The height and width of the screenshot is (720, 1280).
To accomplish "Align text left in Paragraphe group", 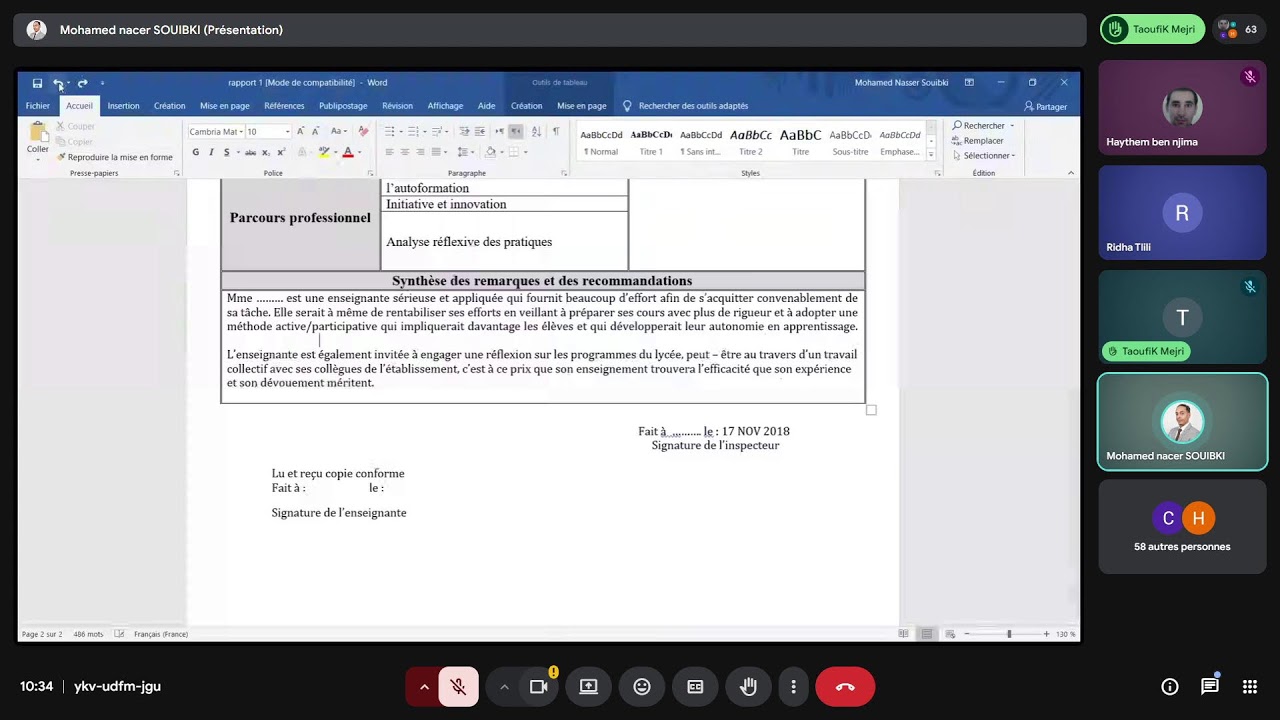I will click(389, 152).
